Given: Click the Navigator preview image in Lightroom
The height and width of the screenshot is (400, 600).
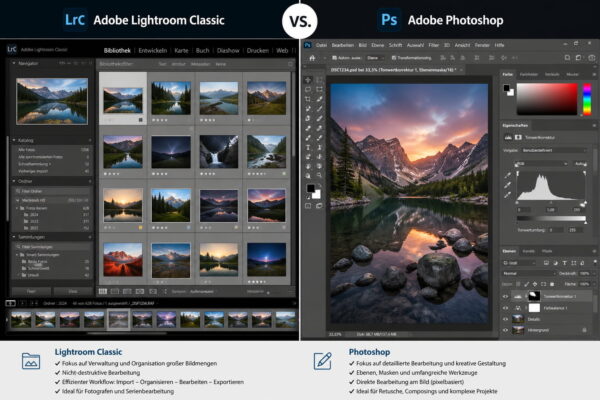Looking at the screenshot, I should point(52,101).
